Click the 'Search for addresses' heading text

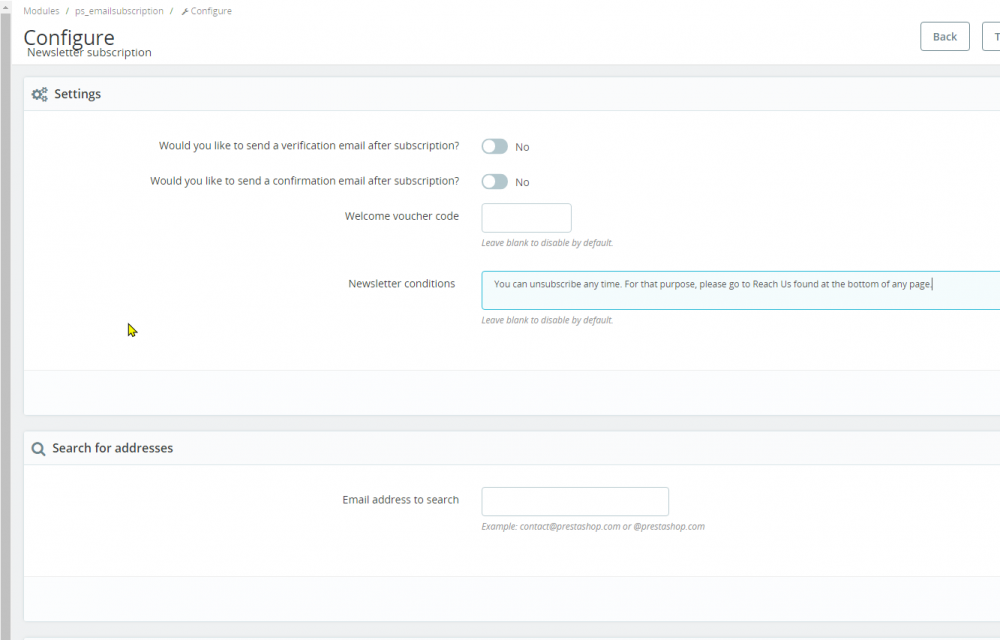point(112,448)
